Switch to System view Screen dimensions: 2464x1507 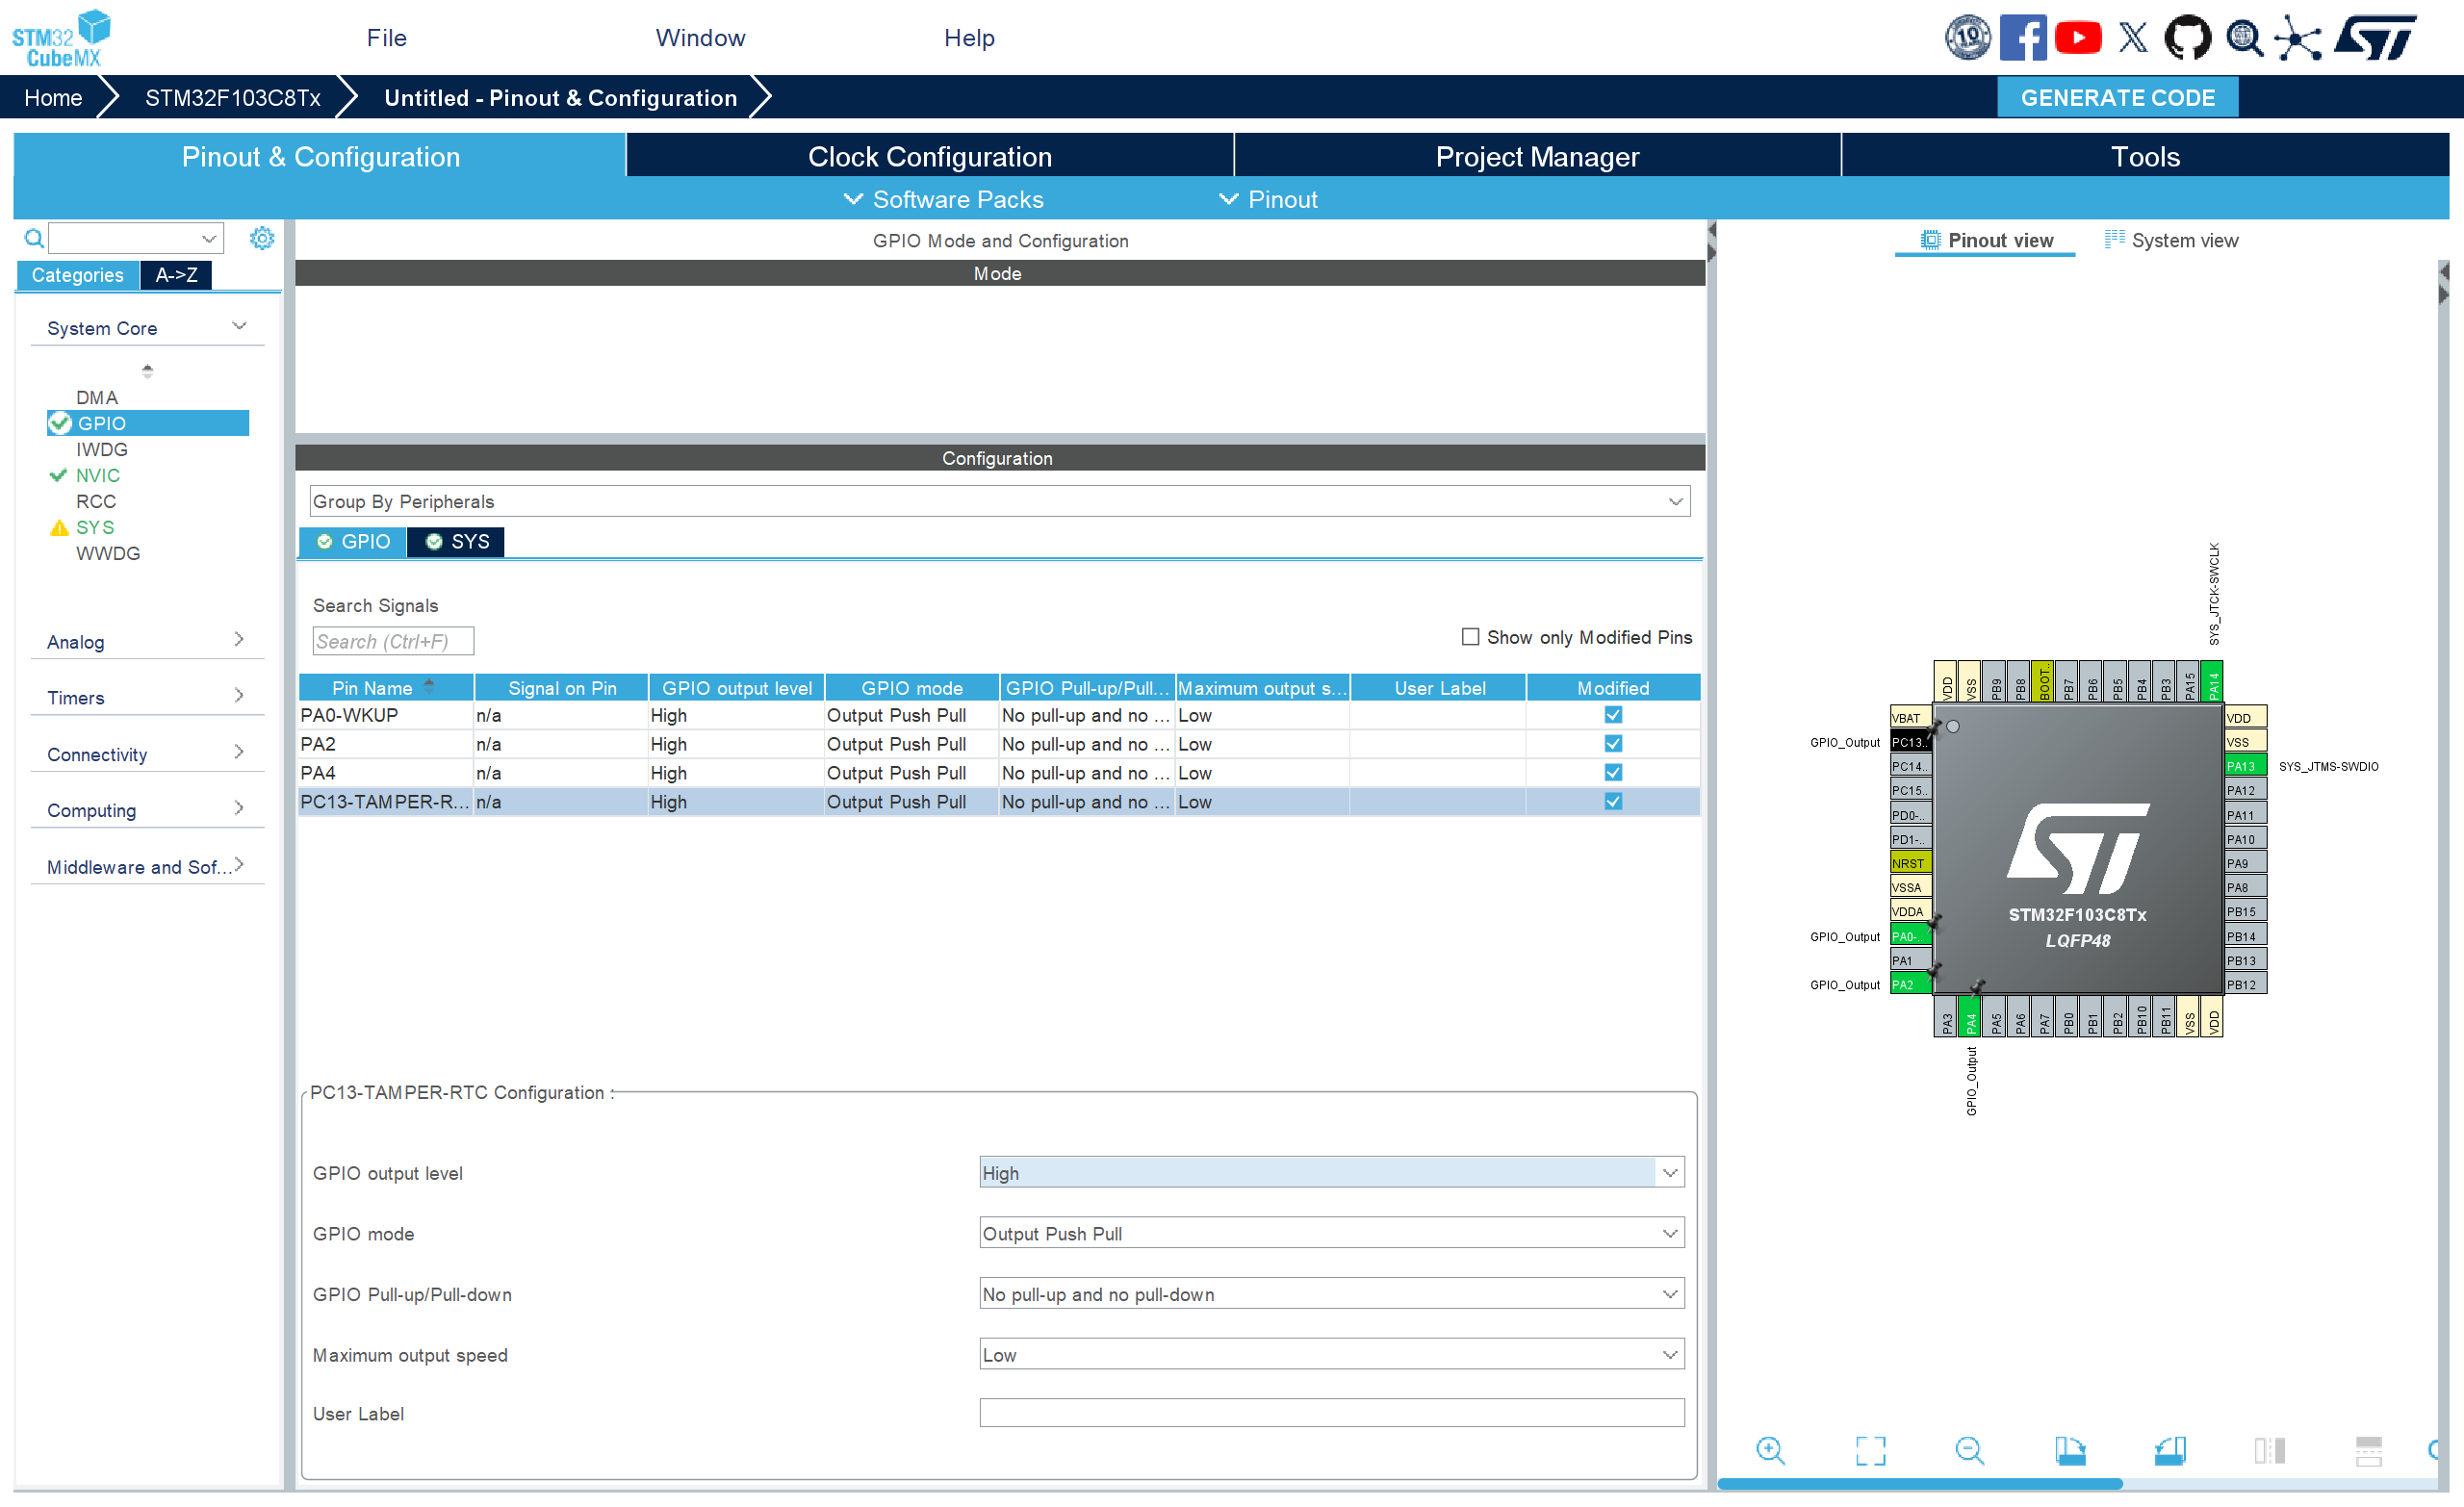(x=2171, y=240)
